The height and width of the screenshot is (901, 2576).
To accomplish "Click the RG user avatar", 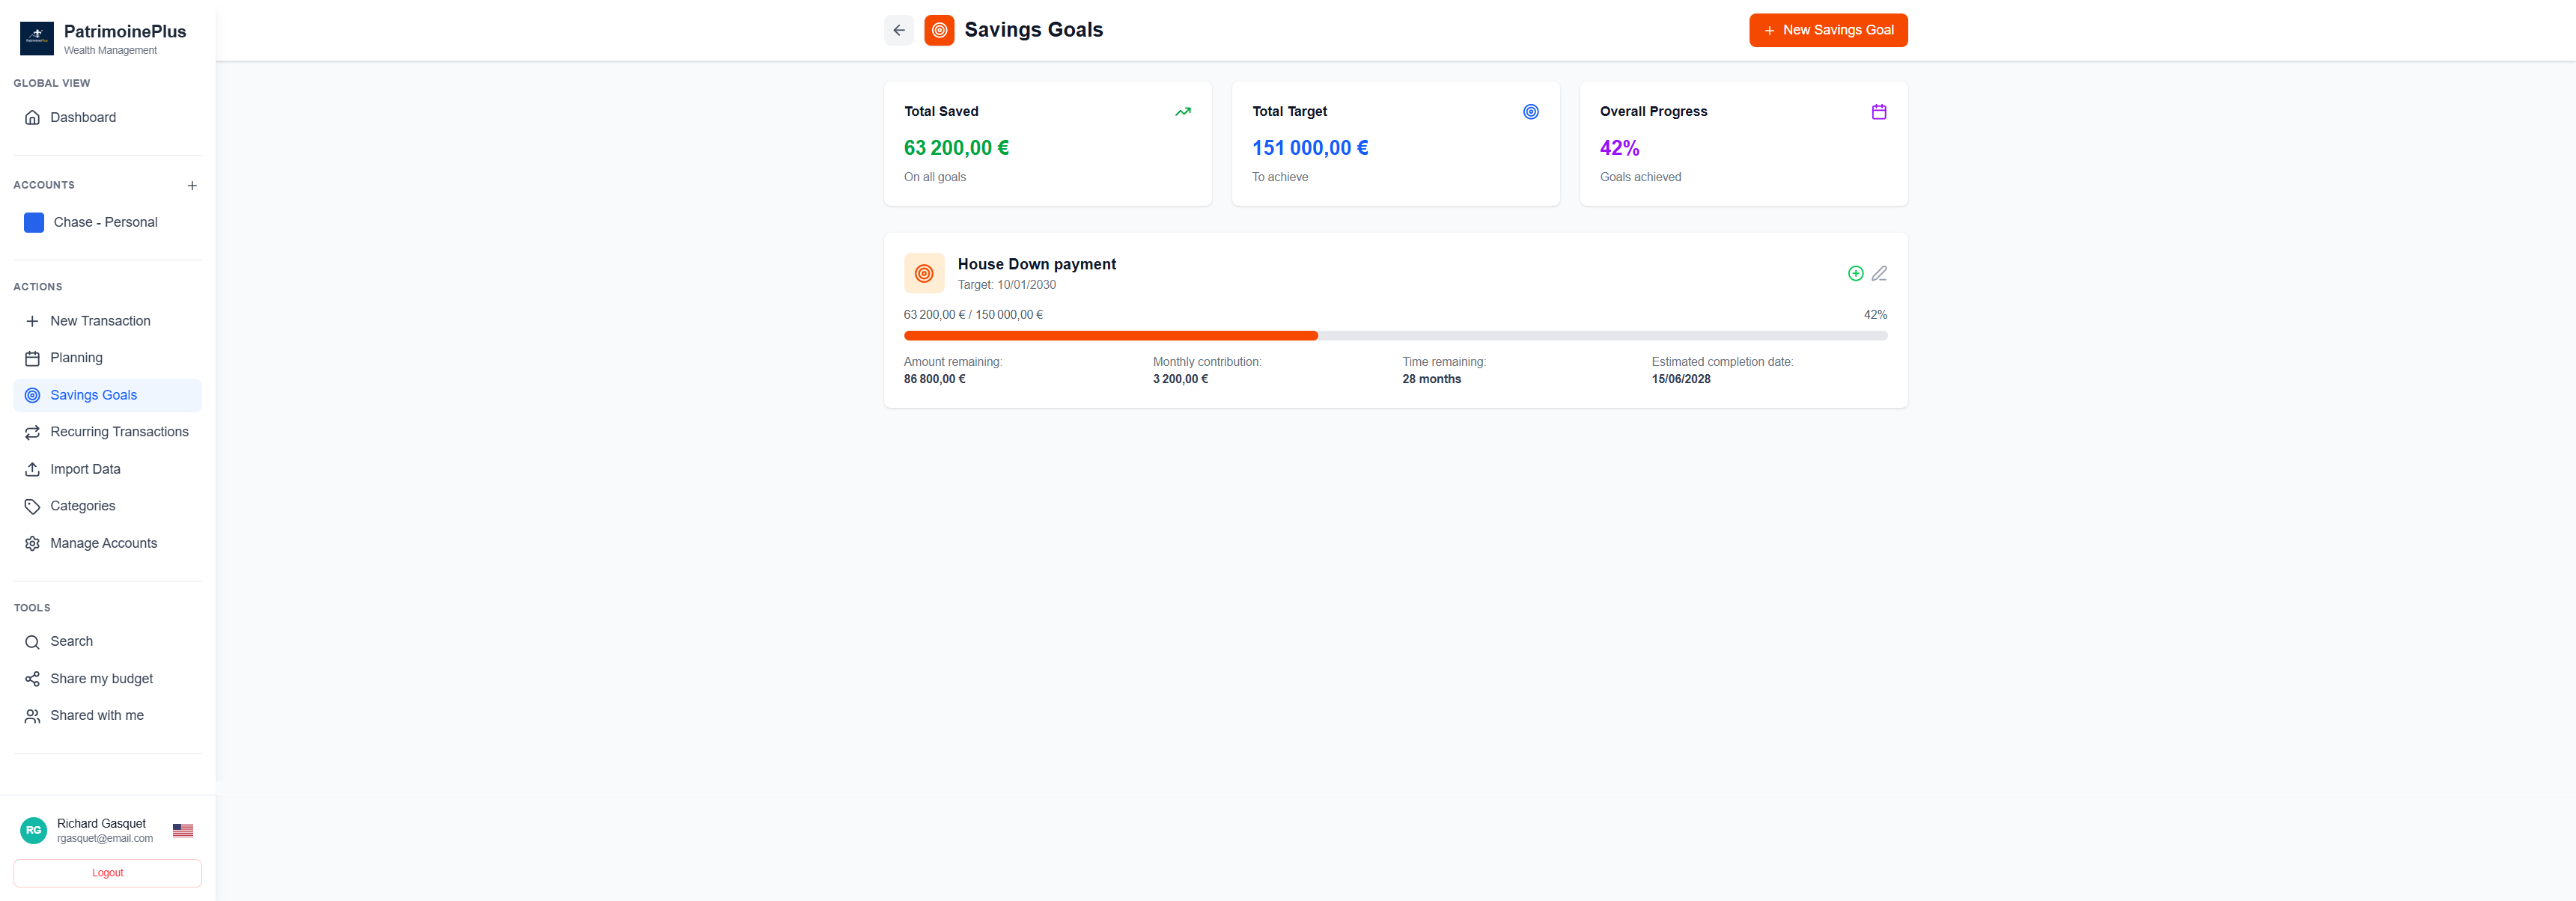I will [x=33, y=830].
